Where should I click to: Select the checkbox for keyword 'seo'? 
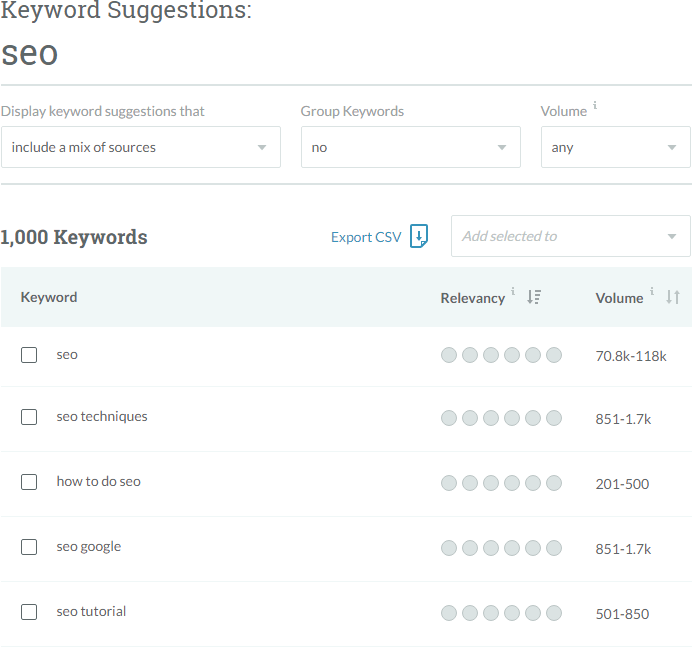tap(29, 355)
